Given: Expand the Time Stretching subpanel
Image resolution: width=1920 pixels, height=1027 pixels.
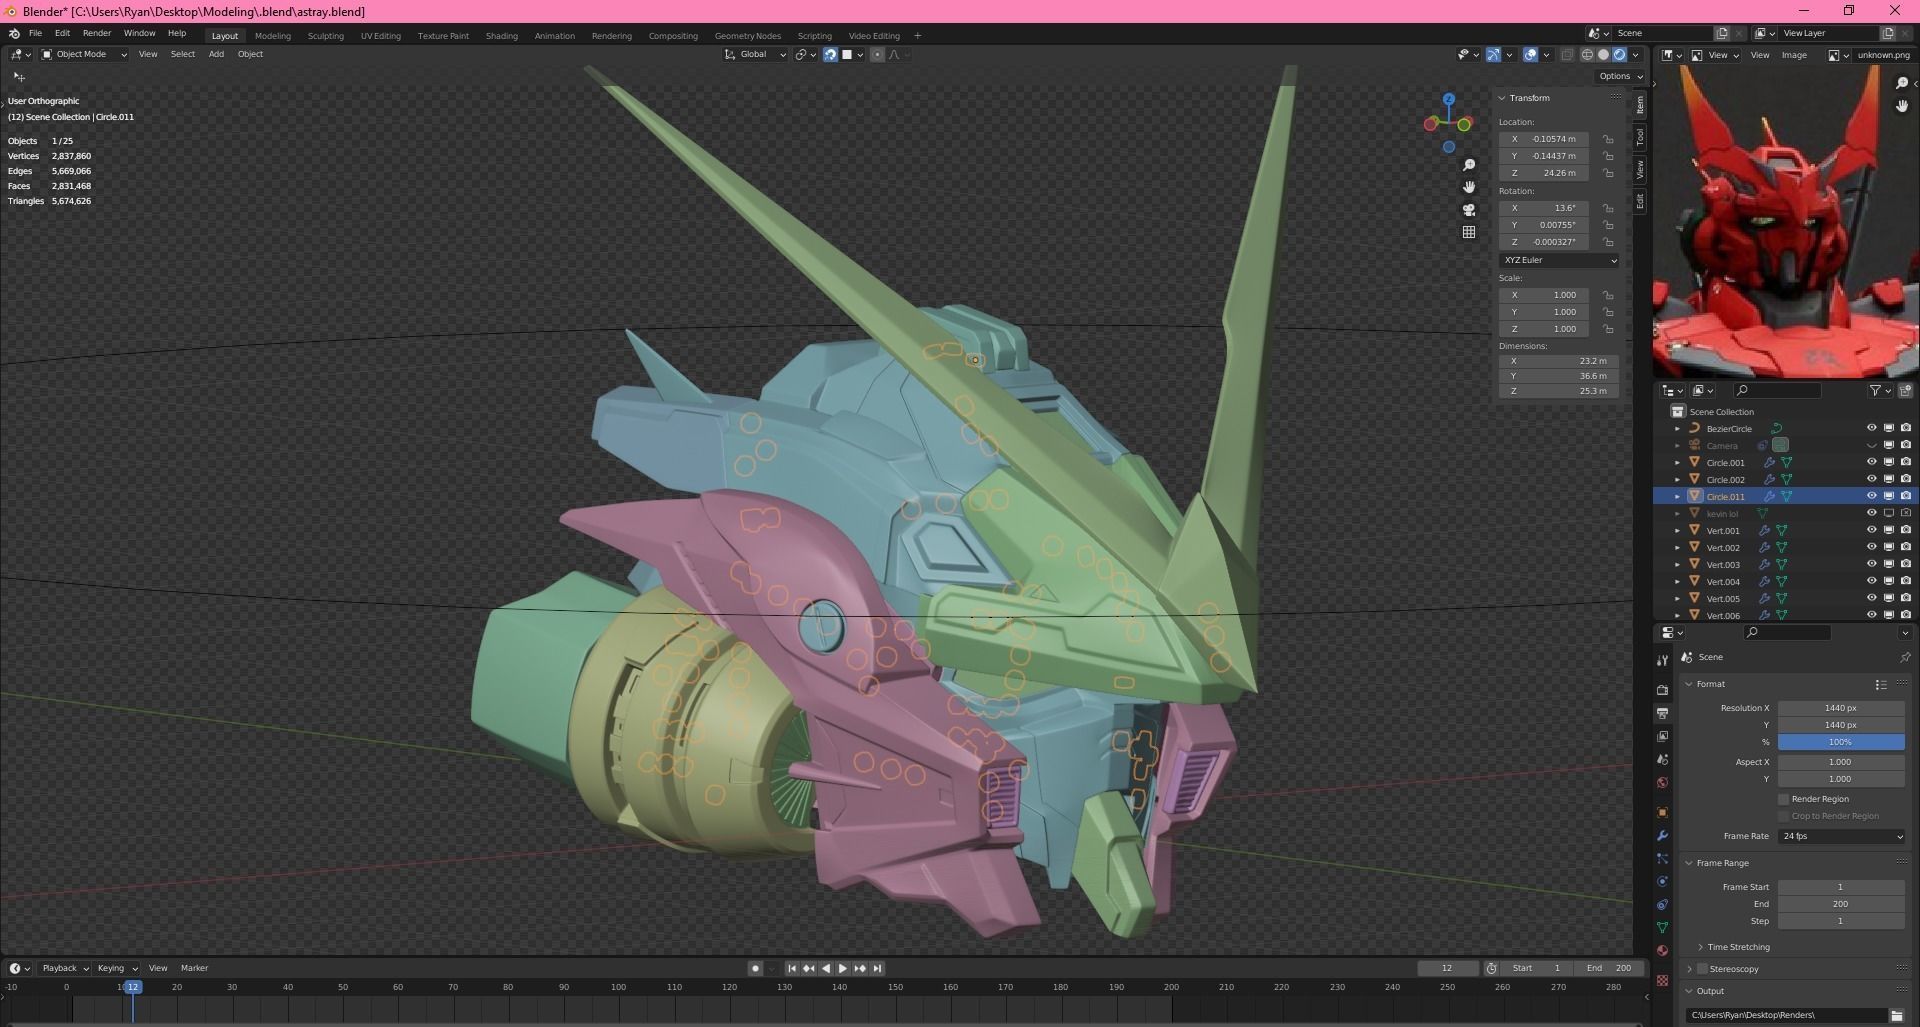Looking at the screenshot, I should [x=1700, y=947].
